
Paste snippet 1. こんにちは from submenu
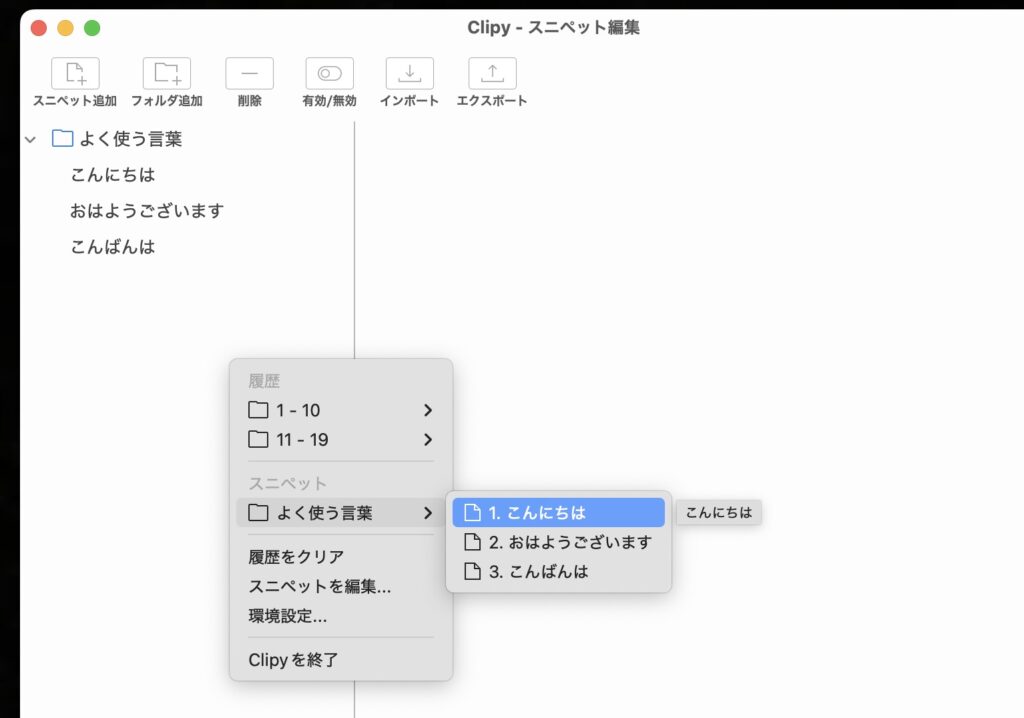pyautogui.click(x=558, y=513)
